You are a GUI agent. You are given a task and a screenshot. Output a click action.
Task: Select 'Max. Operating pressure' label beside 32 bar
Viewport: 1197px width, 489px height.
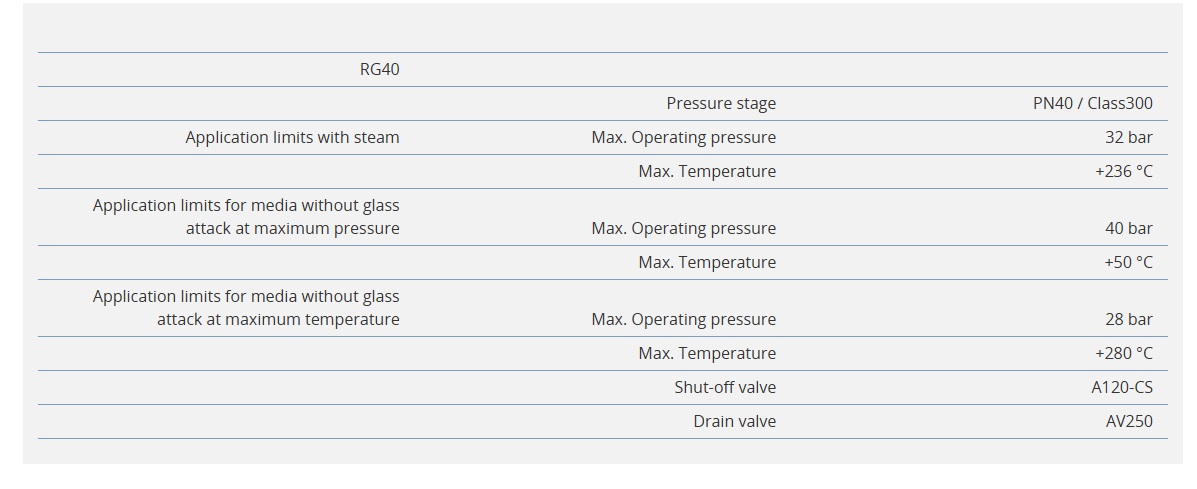(x=683, y=137)
